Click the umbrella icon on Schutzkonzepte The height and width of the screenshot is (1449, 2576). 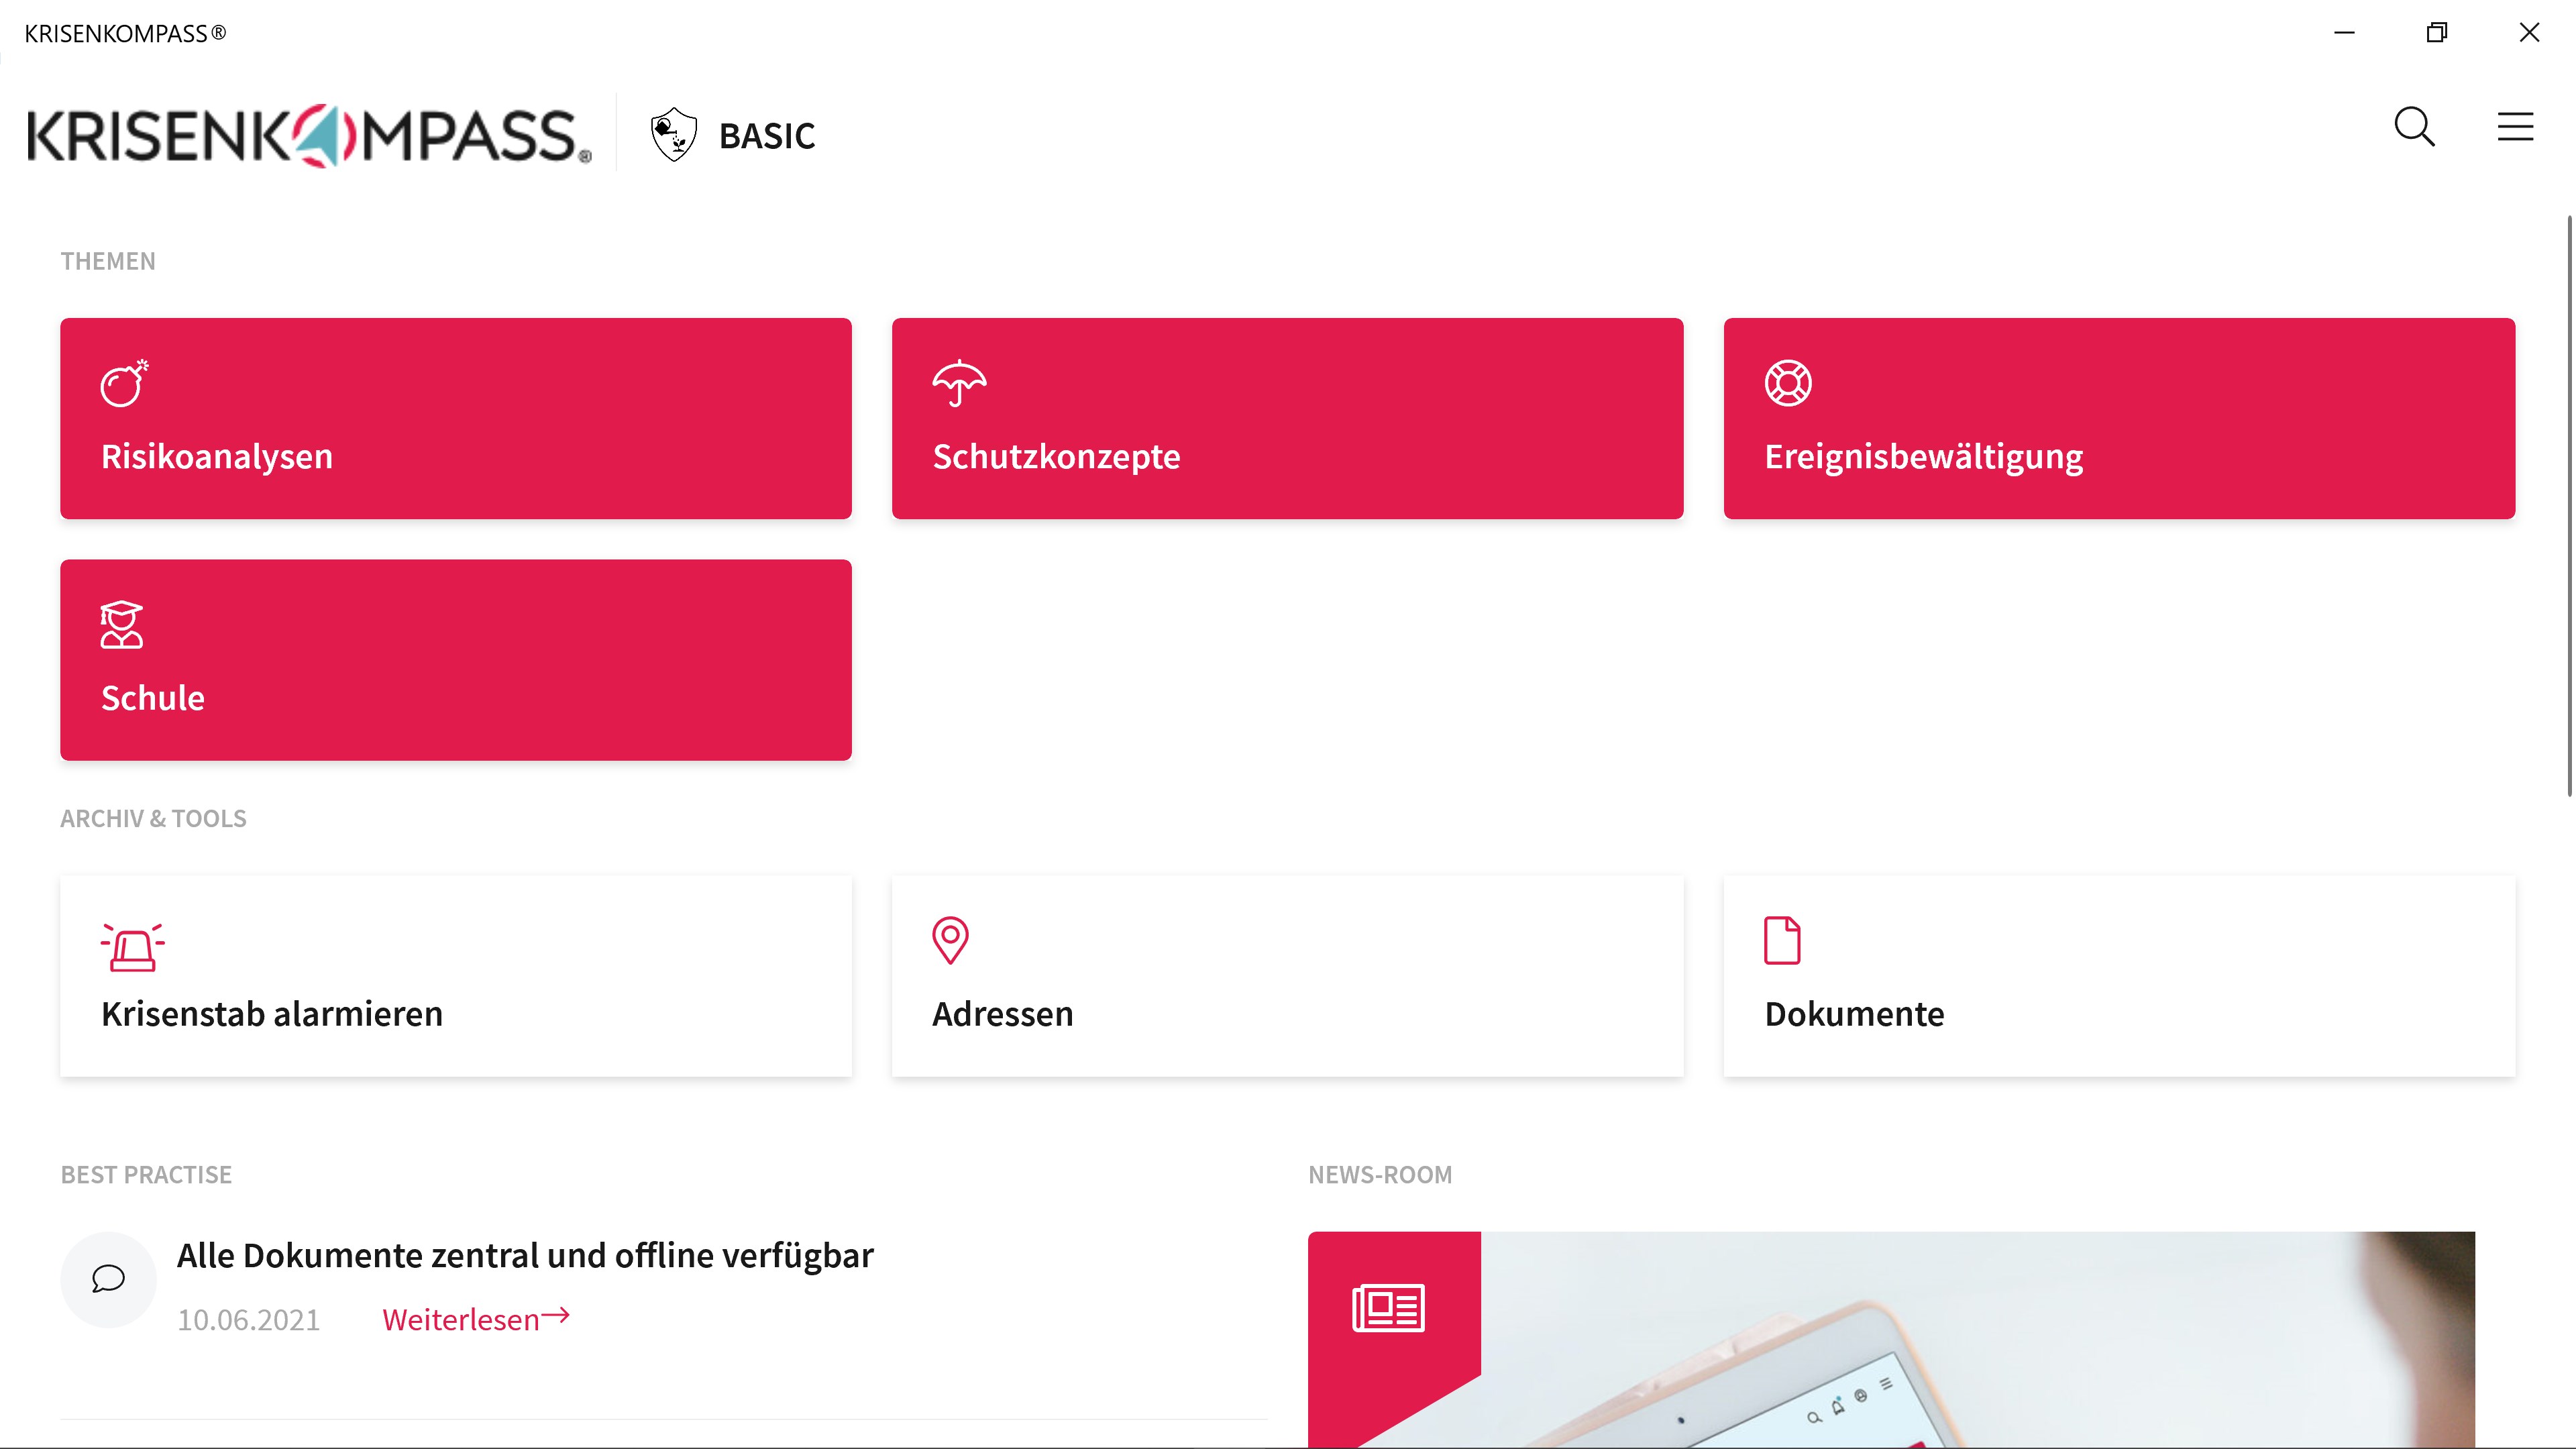pyautogui.click(x=958, y=383)
